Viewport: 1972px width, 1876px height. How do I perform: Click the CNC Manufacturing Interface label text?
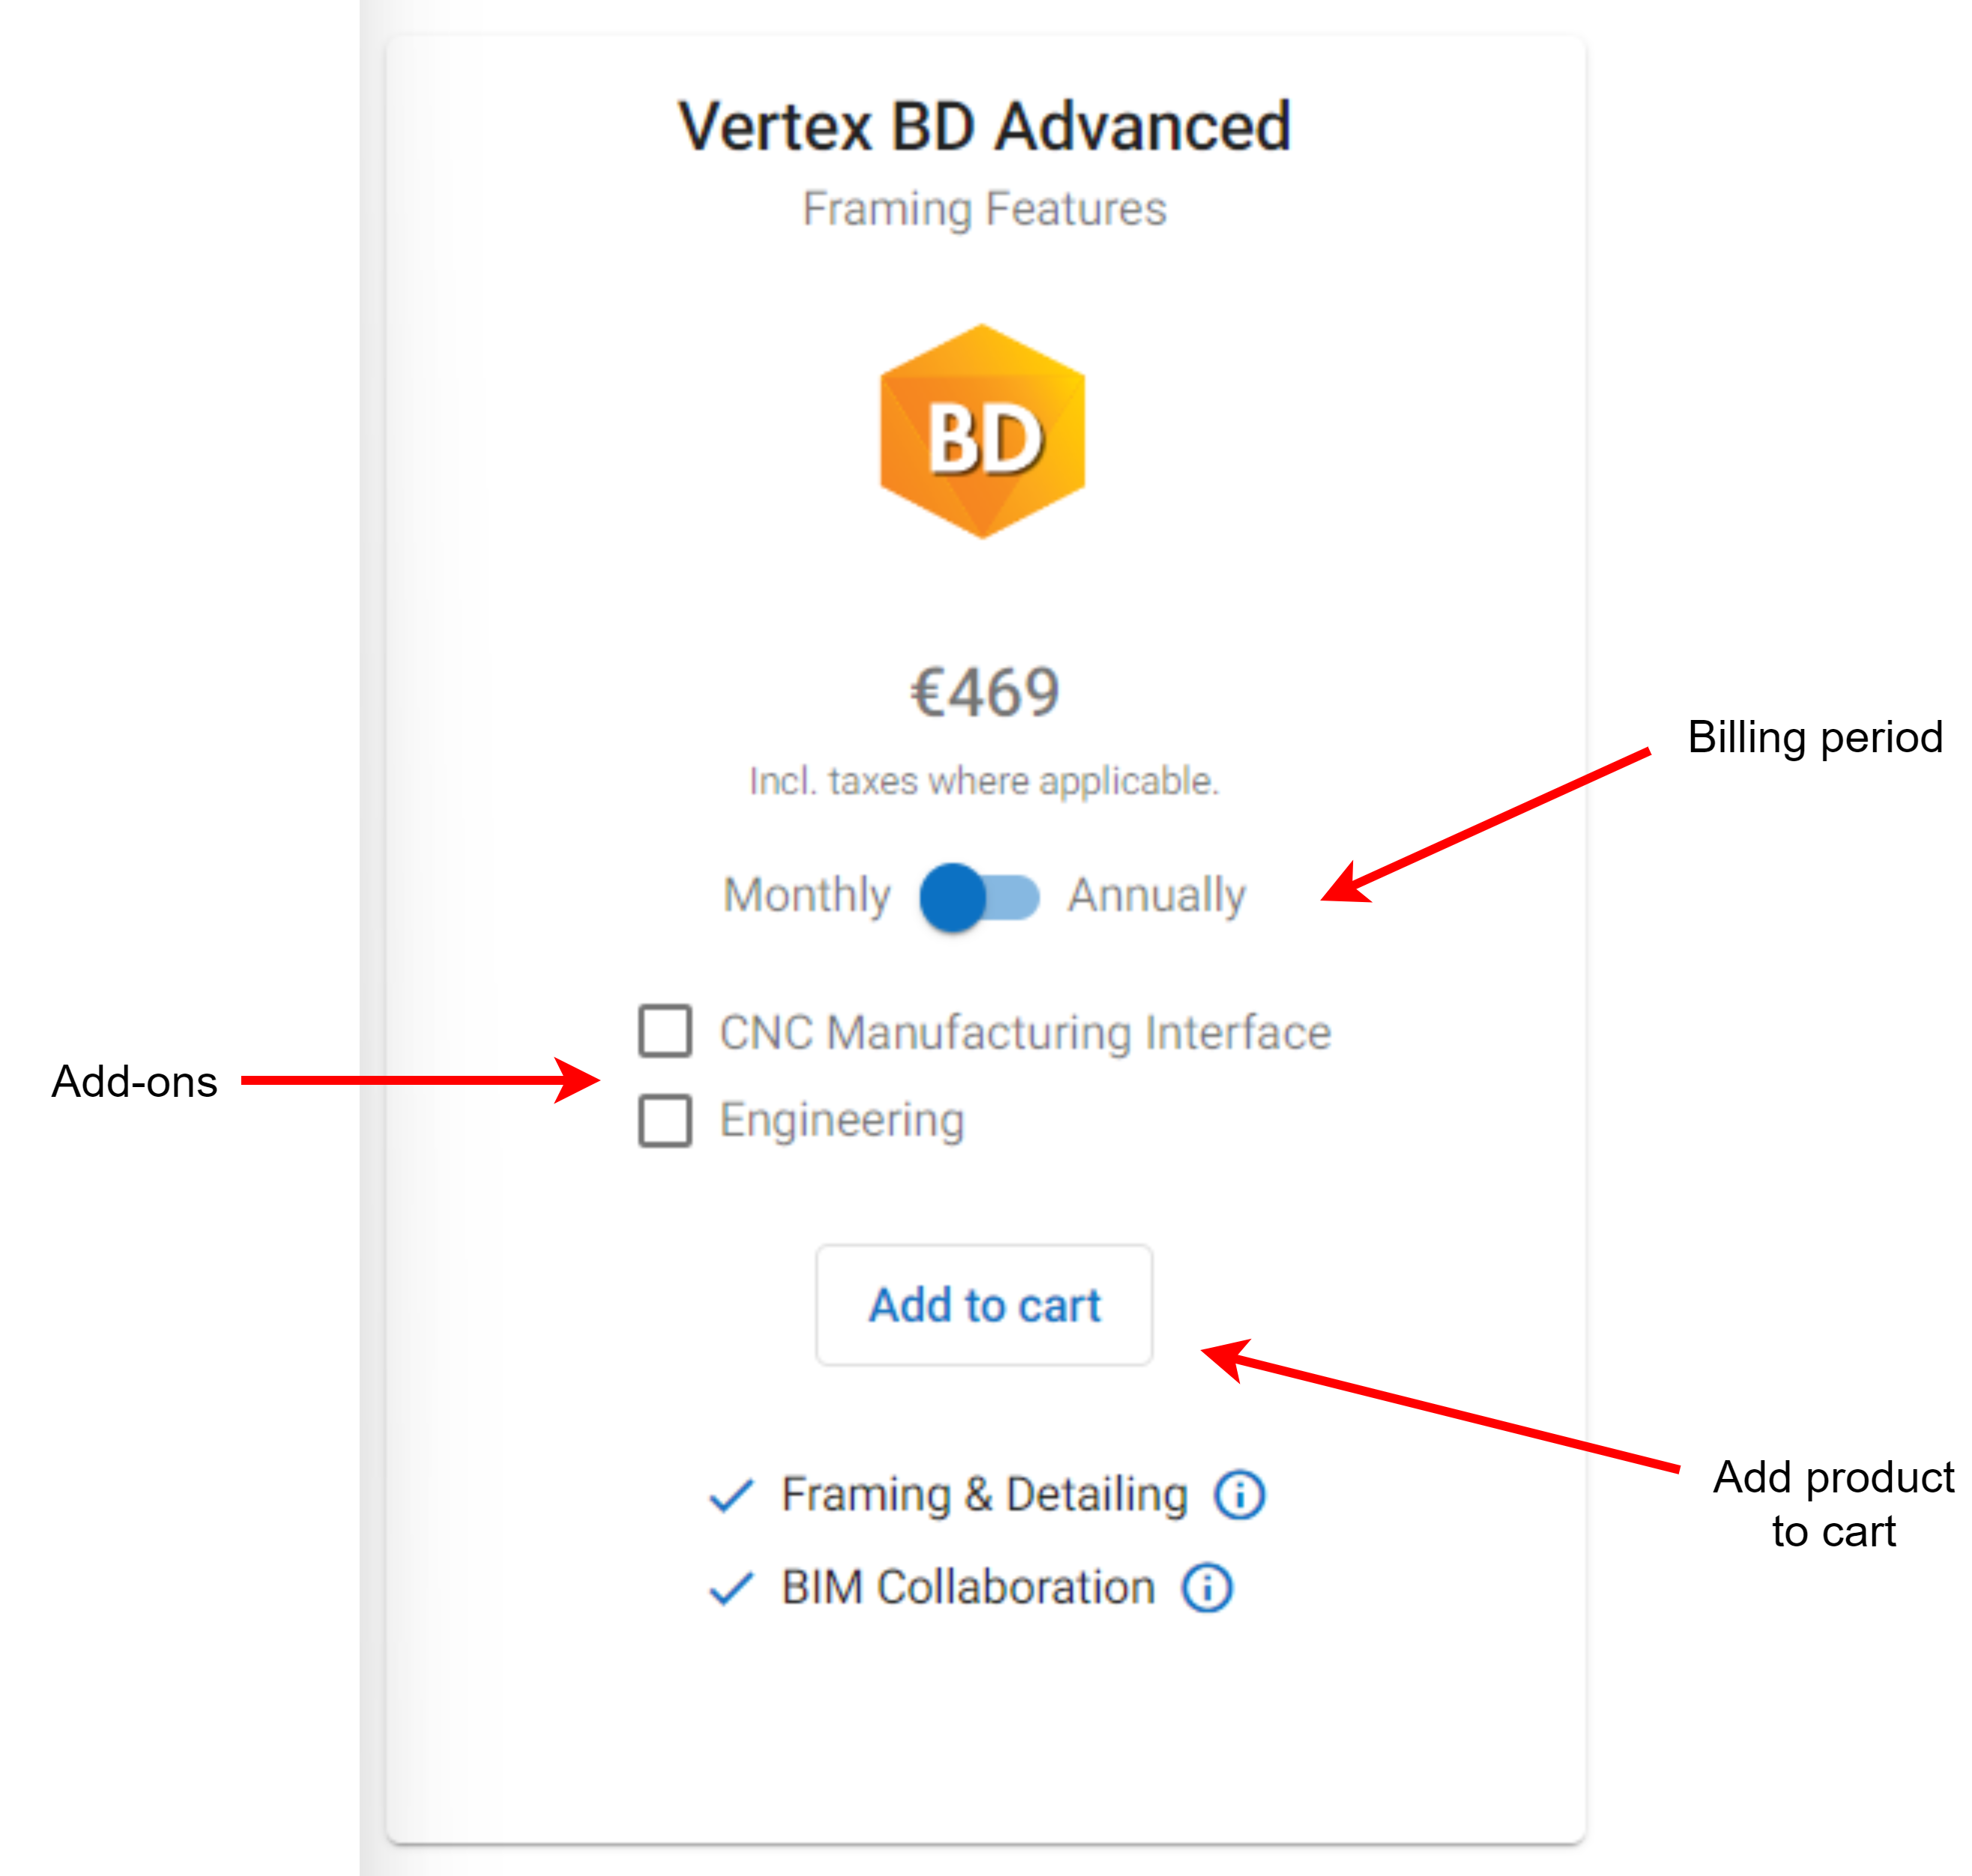(x=1025, y=1032)
